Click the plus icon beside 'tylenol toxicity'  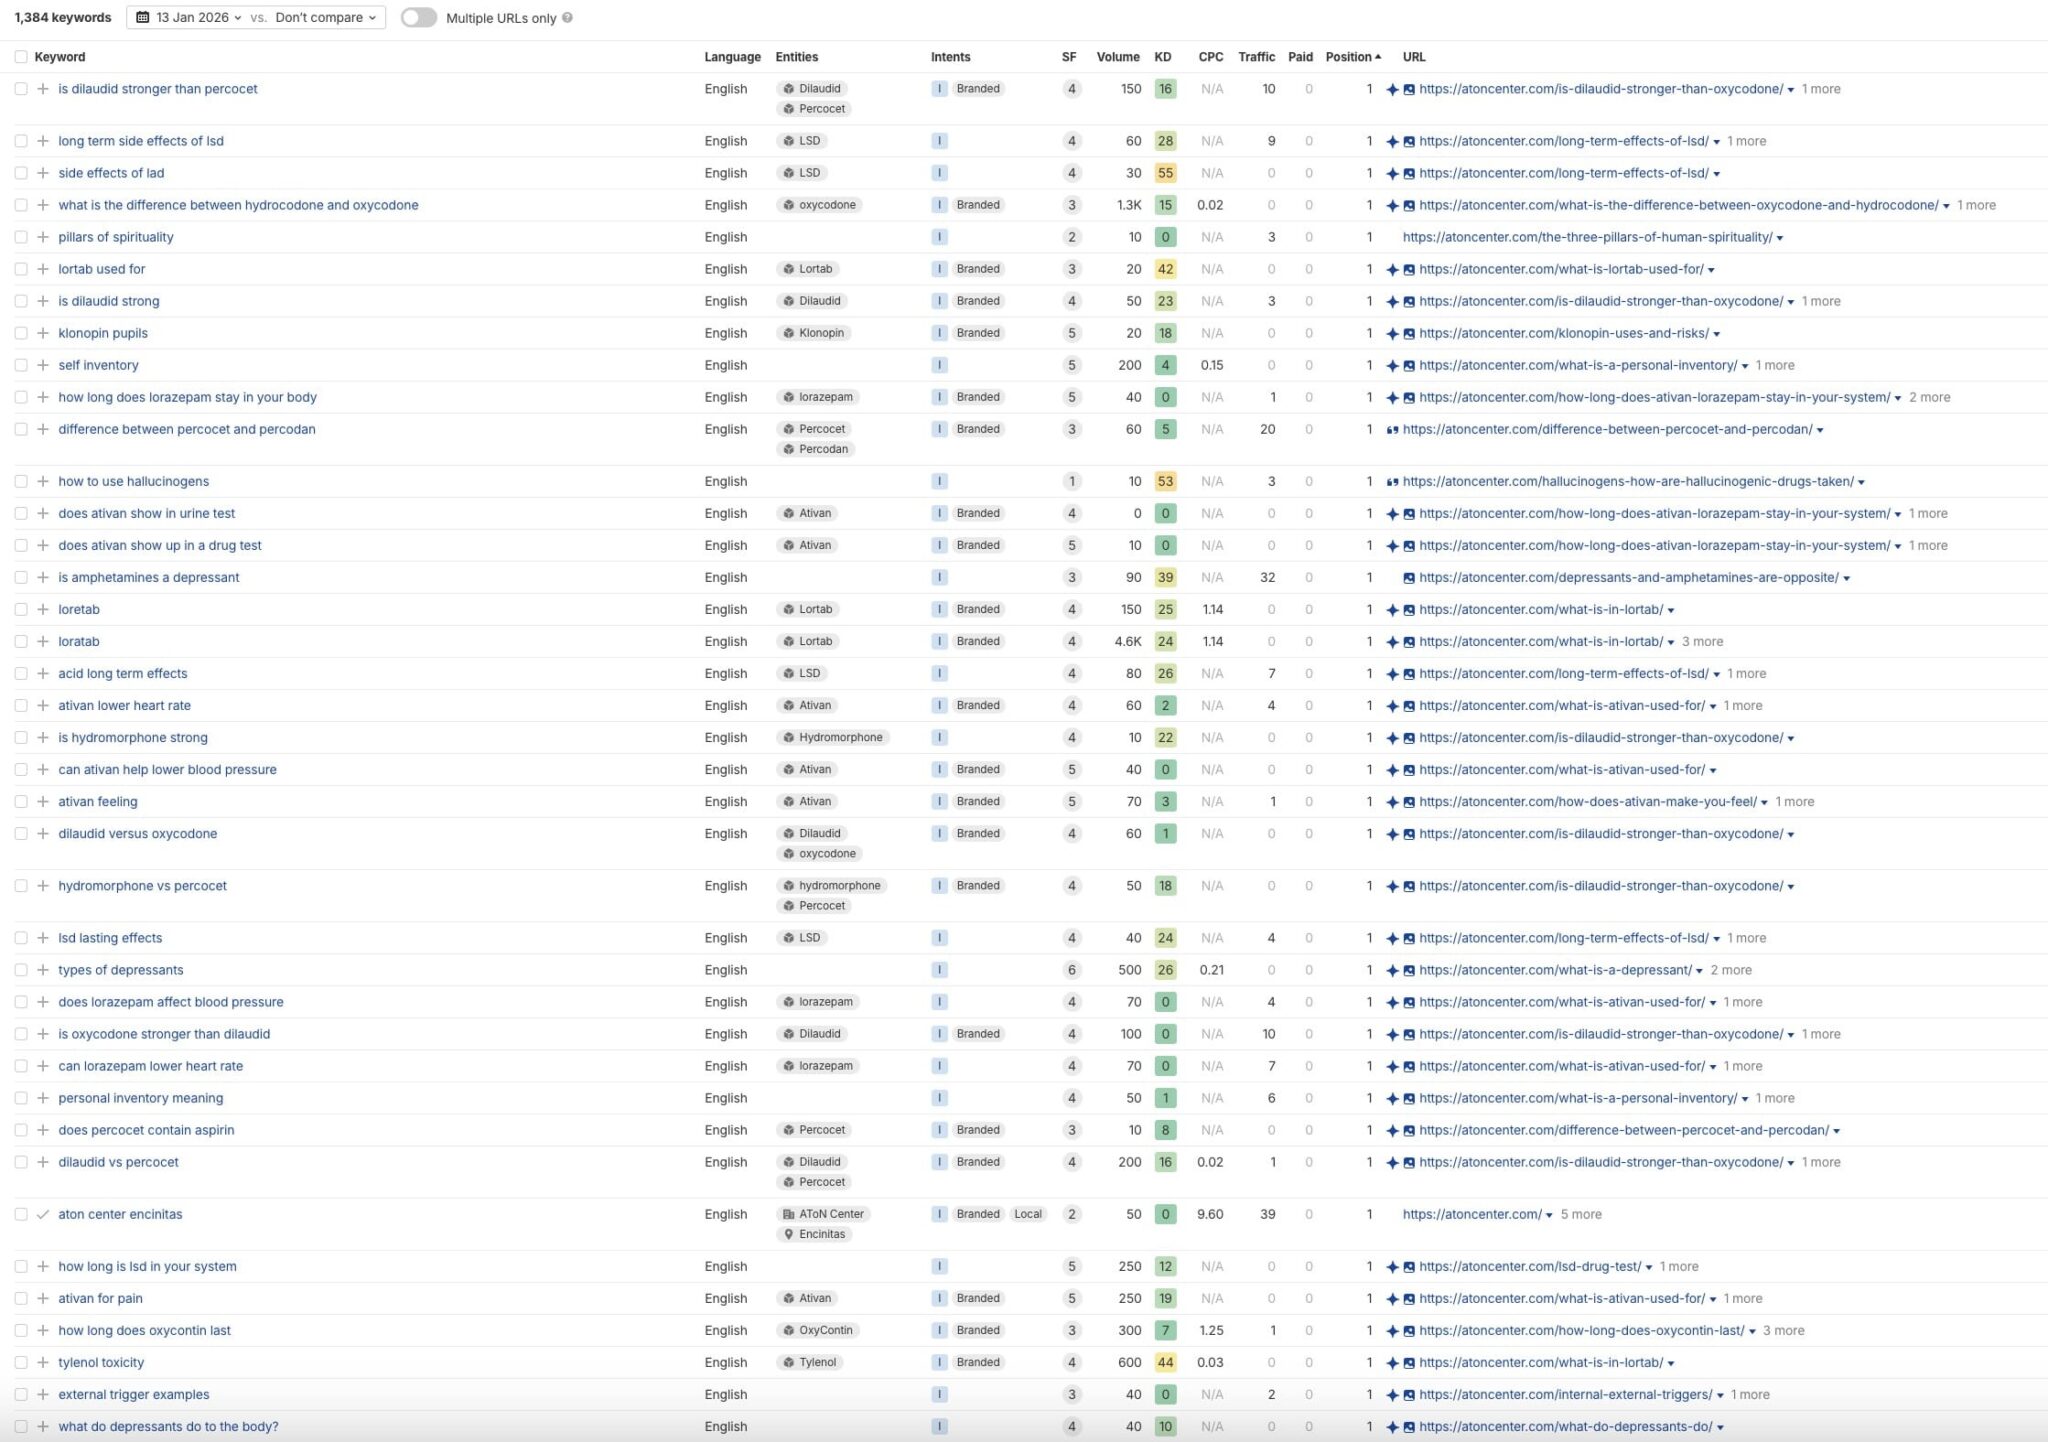[43, 1362]
